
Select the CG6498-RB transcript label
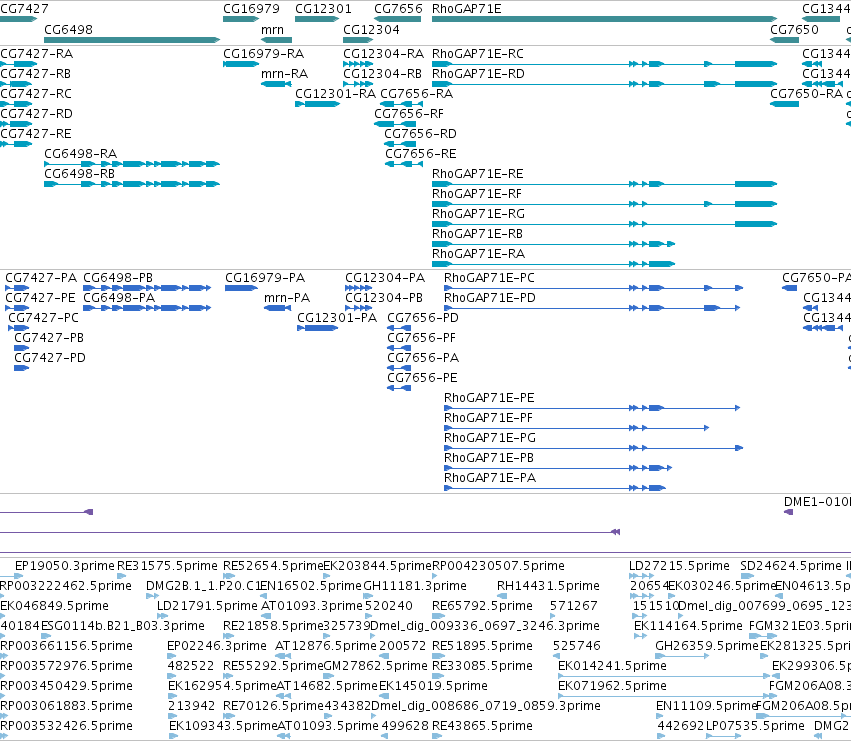(x=79, y=174)
